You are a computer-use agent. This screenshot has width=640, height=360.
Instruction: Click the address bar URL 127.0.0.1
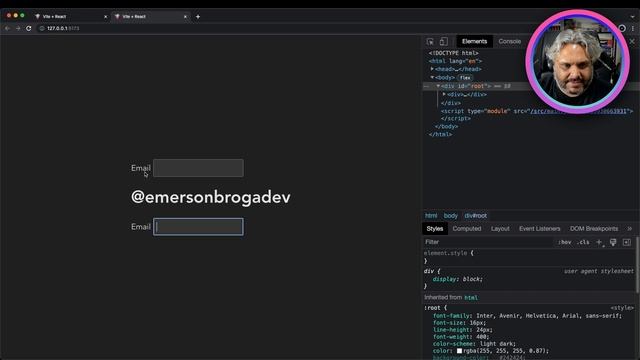[x=63, y=28]
